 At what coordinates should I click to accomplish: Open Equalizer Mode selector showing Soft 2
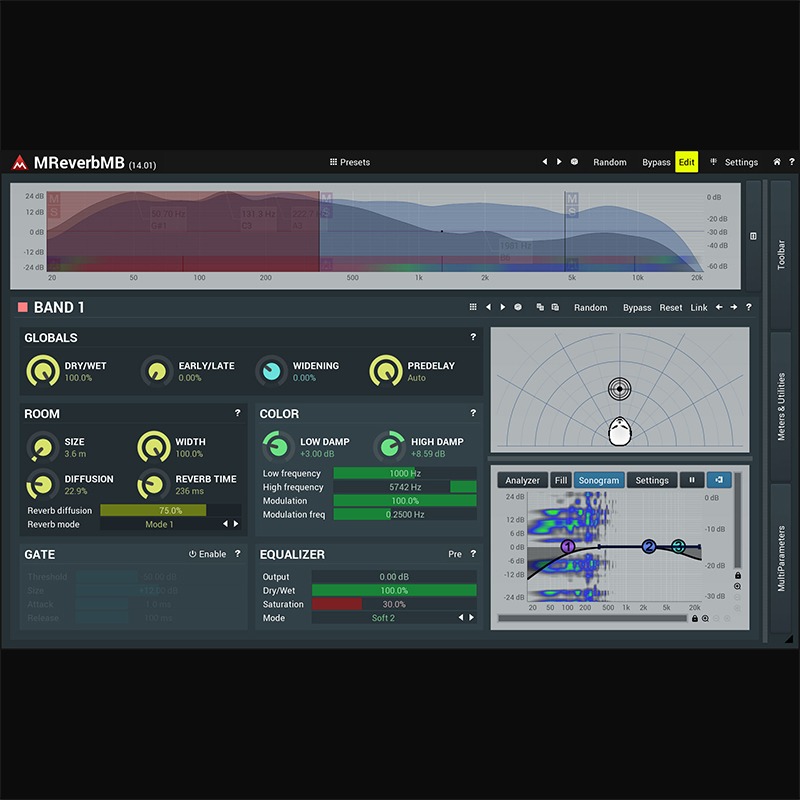[383, 618]
